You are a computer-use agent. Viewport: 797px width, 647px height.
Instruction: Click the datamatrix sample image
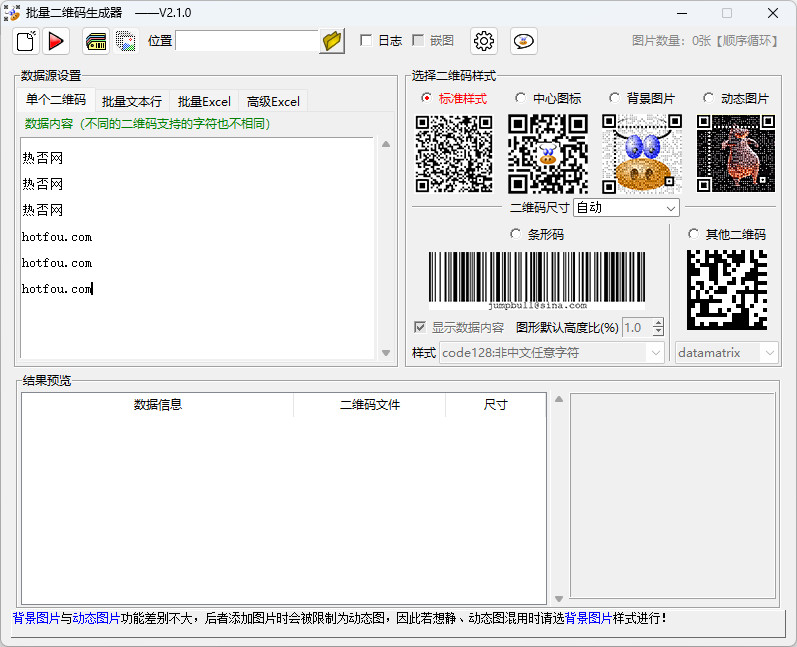pos(727,290)
